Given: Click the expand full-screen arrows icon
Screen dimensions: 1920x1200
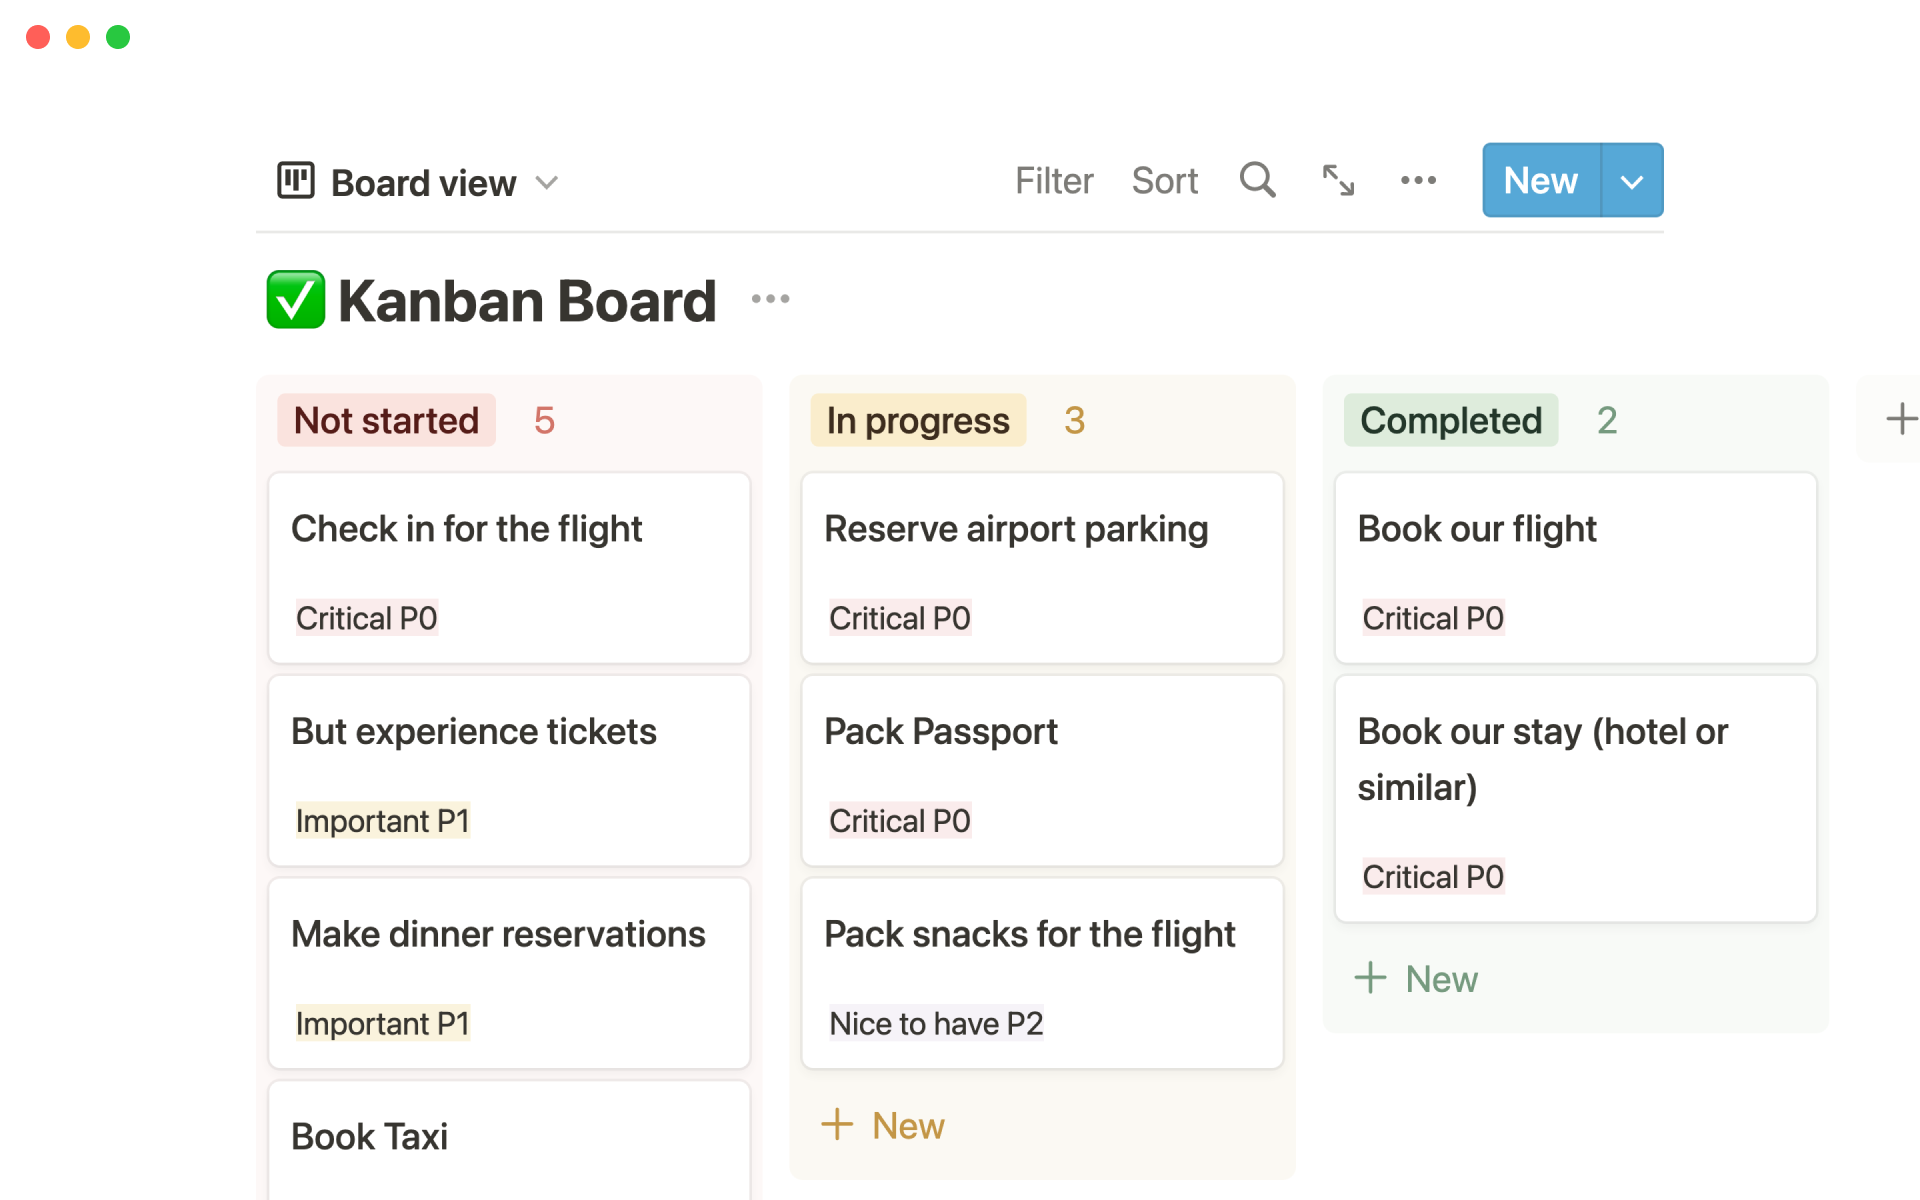Looking at the screenshot, I should pyautogui.click(x=1338, y=180).
